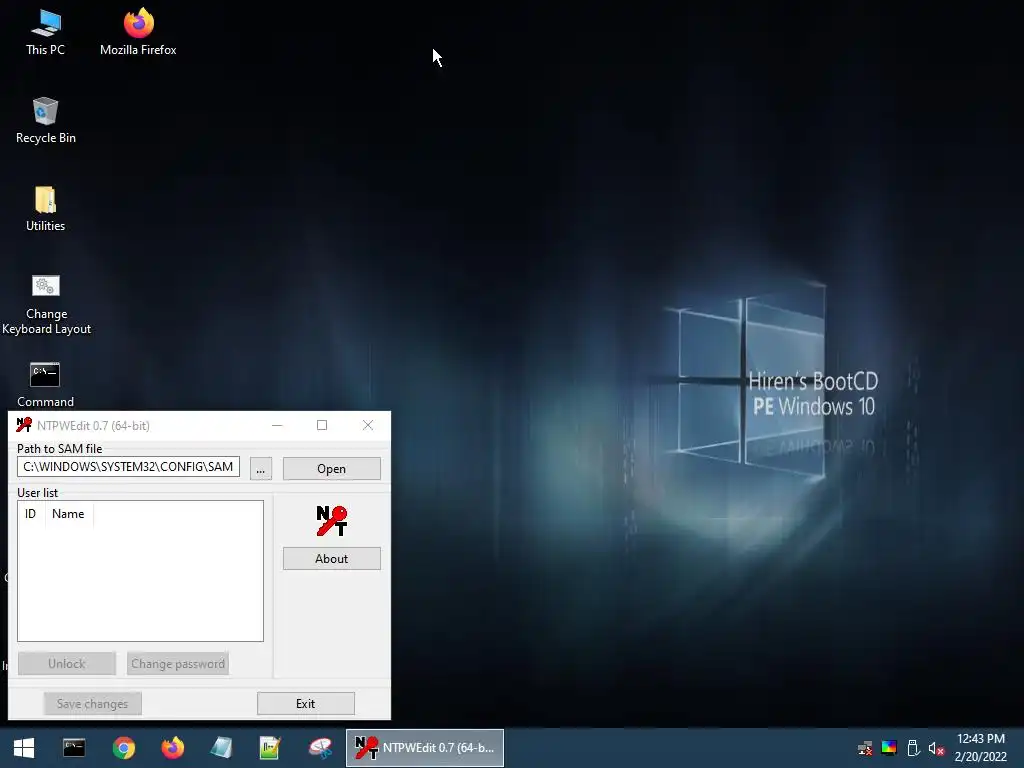The width and height of the screenshot is (1024, 768).
Task: Launch Firefox from the taskbar
Action: pos(172,748)
